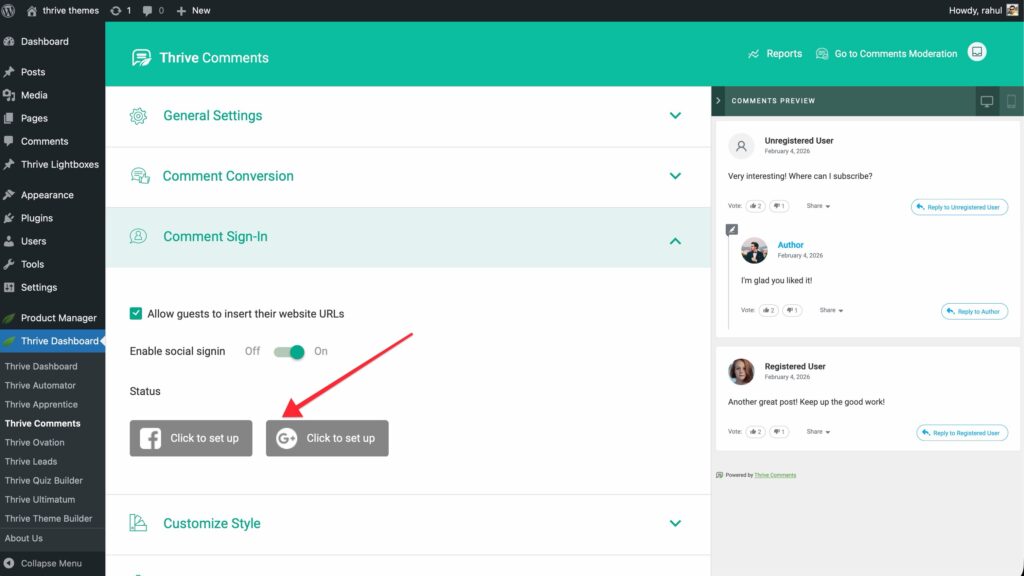
Task: Open Thrive Leads in the sidebar
Action: click(x=31, y=461)
